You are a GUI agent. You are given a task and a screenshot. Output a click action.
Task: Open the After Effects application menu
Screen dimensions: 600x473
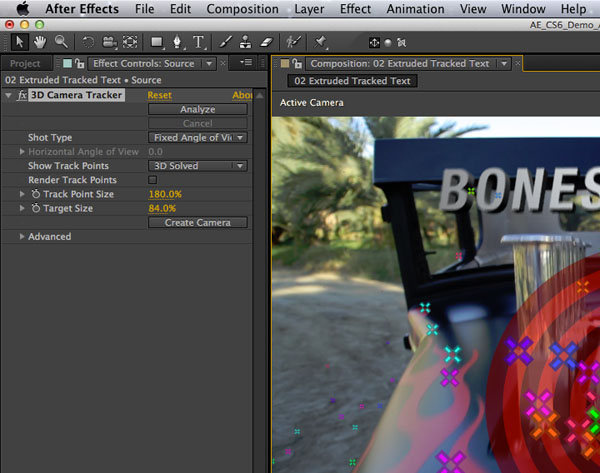point(82,9)
